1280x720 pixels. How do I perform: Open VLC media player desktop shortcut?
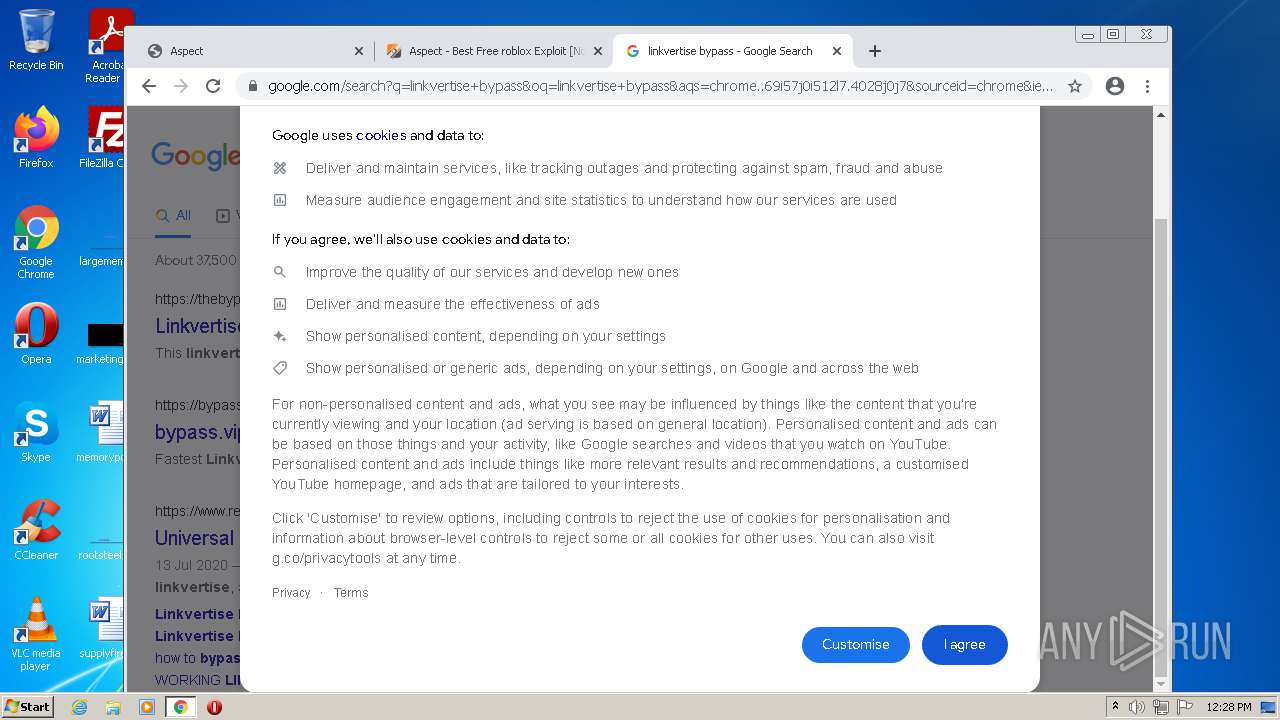(36, 634)
